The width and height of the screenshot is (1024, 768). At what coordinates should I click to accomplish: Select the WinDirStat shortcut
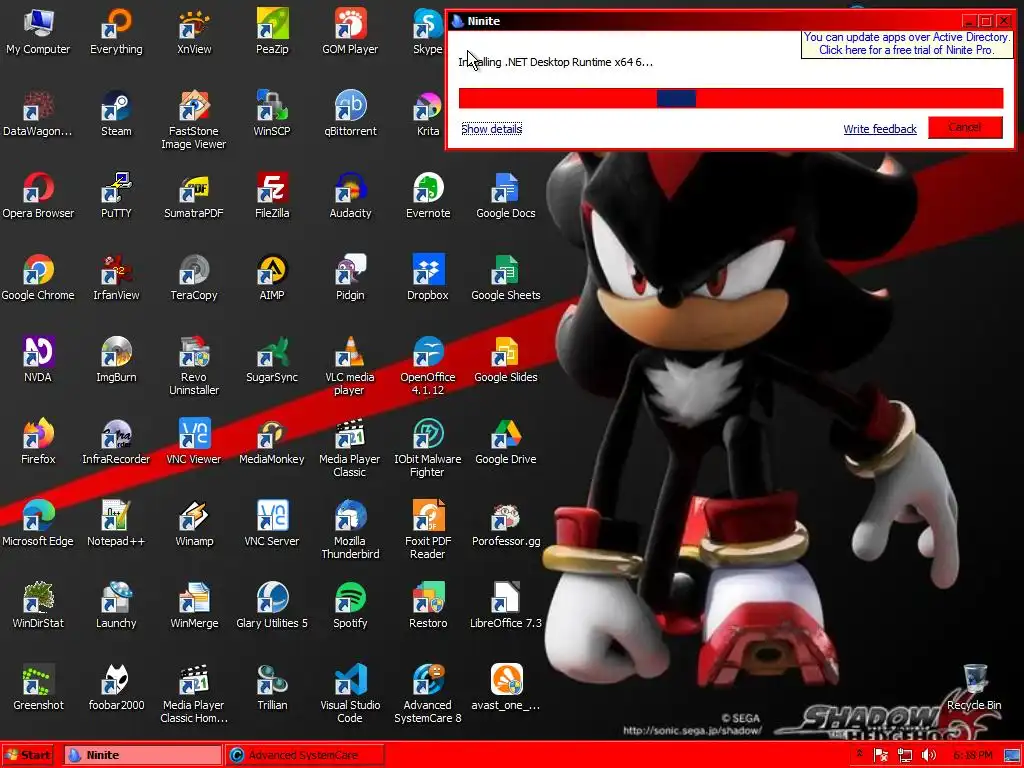(x=38, y=605)
